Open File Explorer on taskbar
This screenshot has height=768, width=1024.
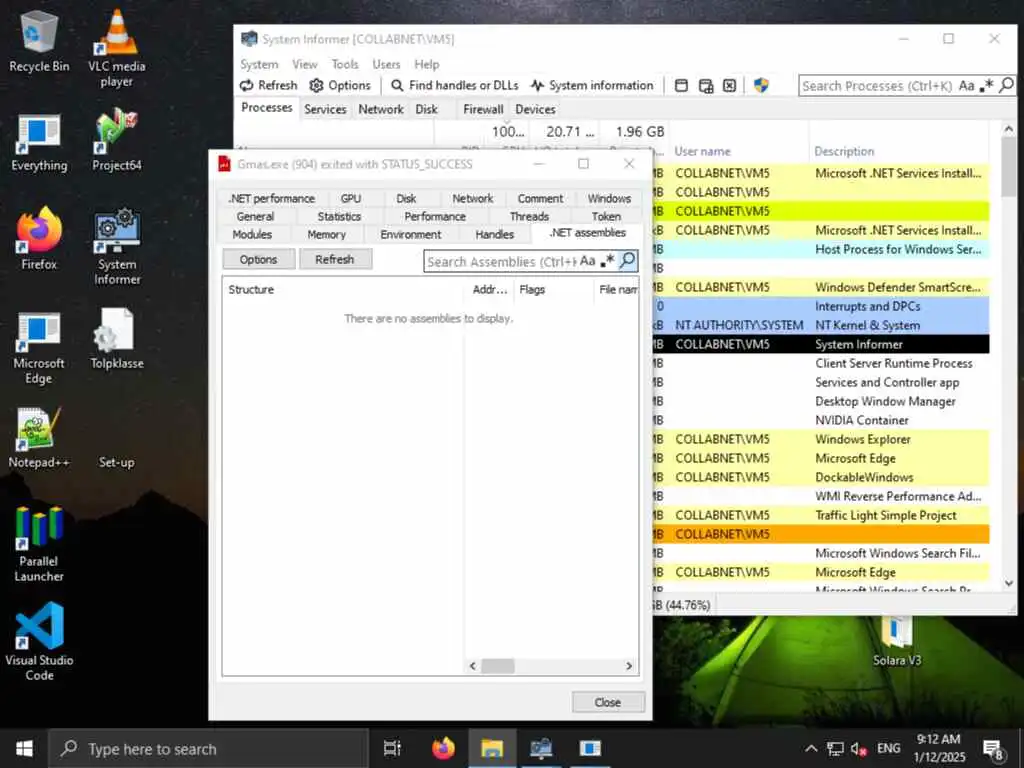(492, 748)
